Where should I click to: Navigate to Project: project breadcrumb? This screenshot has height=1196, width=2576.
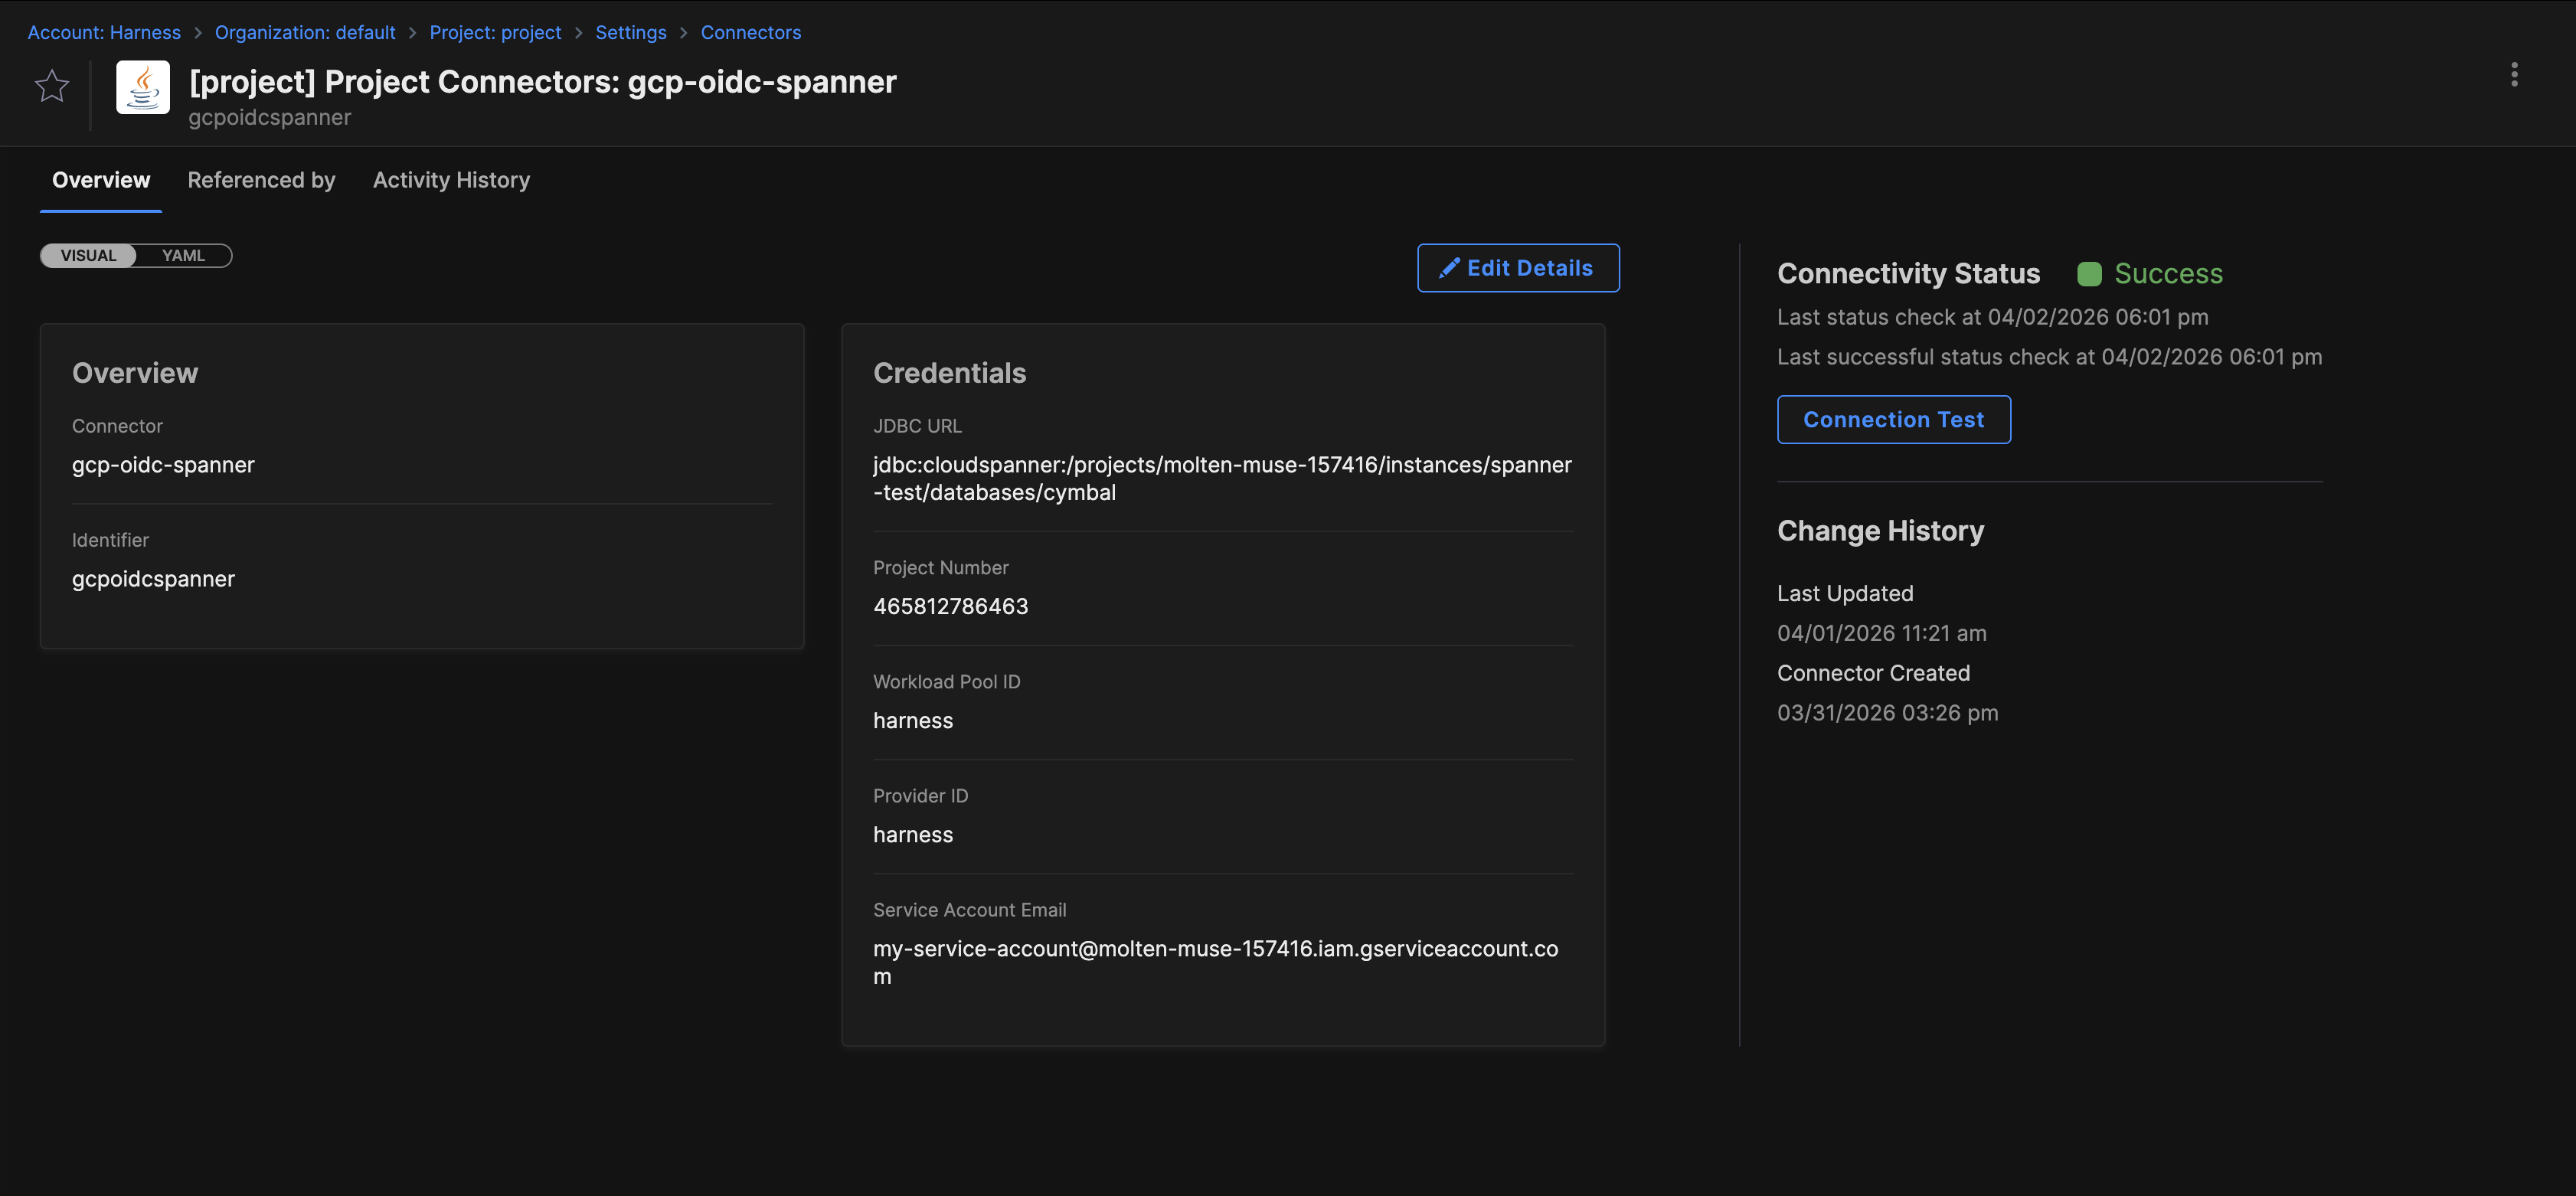495,32
